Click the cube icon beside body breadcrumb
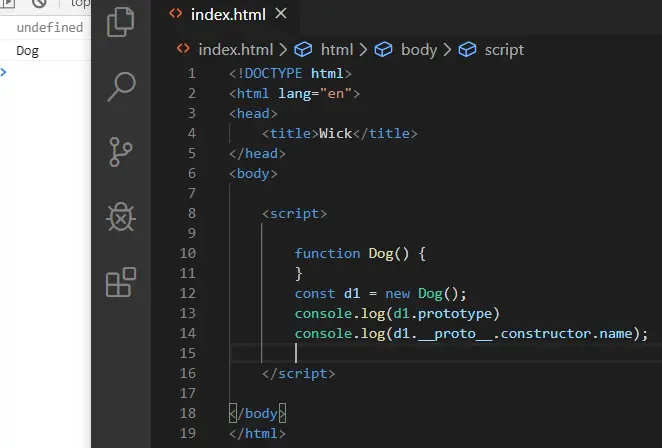Screen dimensions: 662x448 (383, 50)
